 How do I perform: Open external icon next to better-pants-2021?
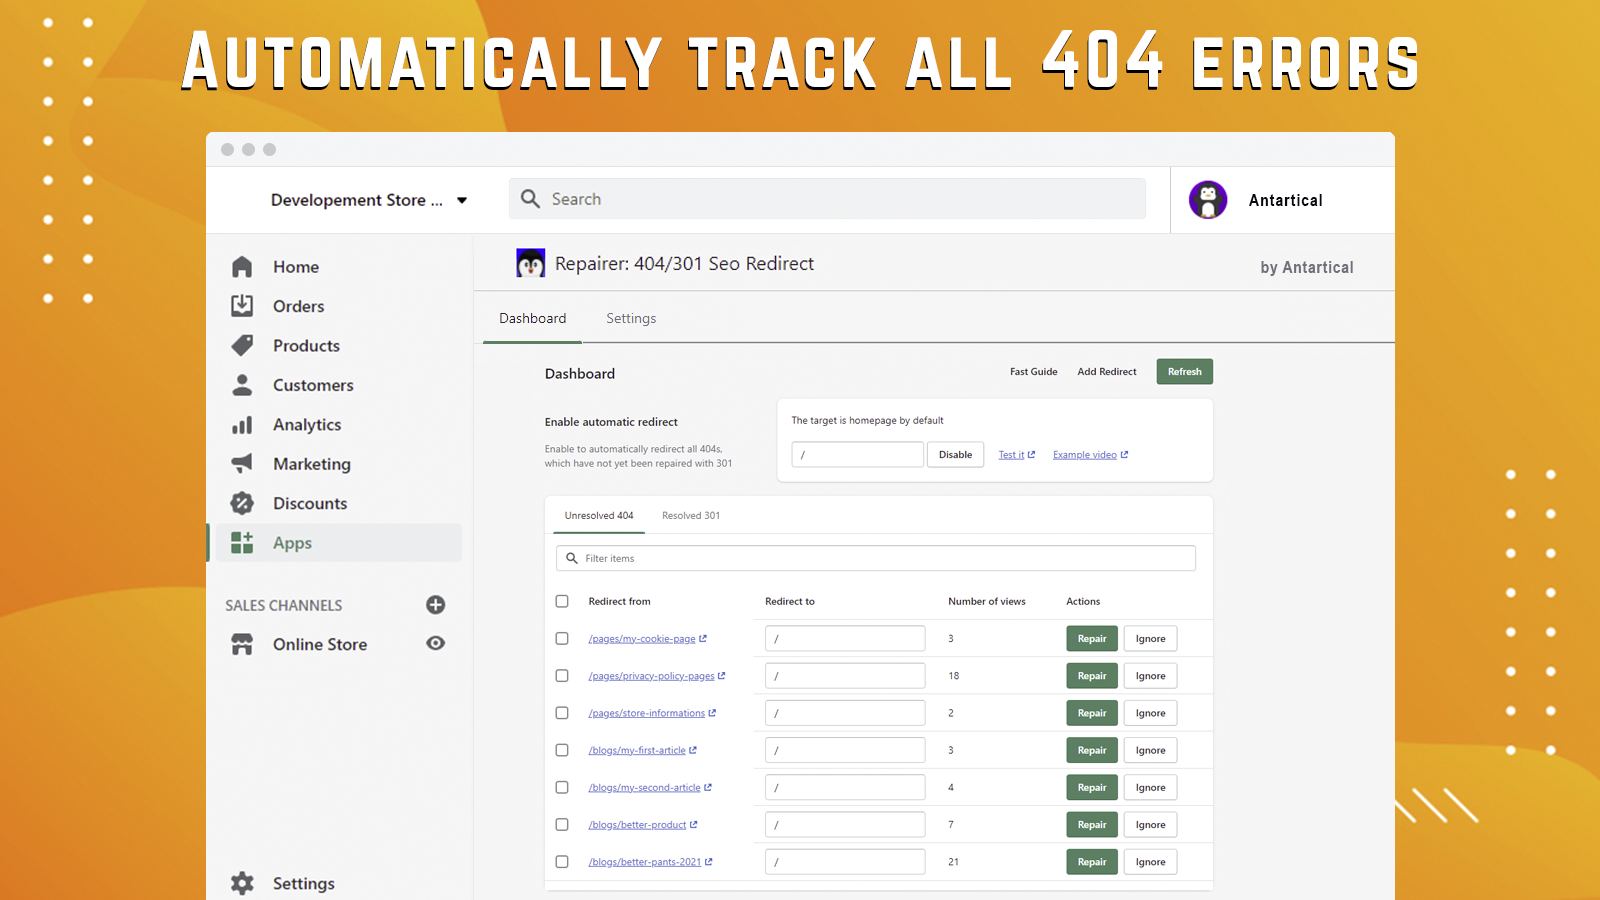709,861
